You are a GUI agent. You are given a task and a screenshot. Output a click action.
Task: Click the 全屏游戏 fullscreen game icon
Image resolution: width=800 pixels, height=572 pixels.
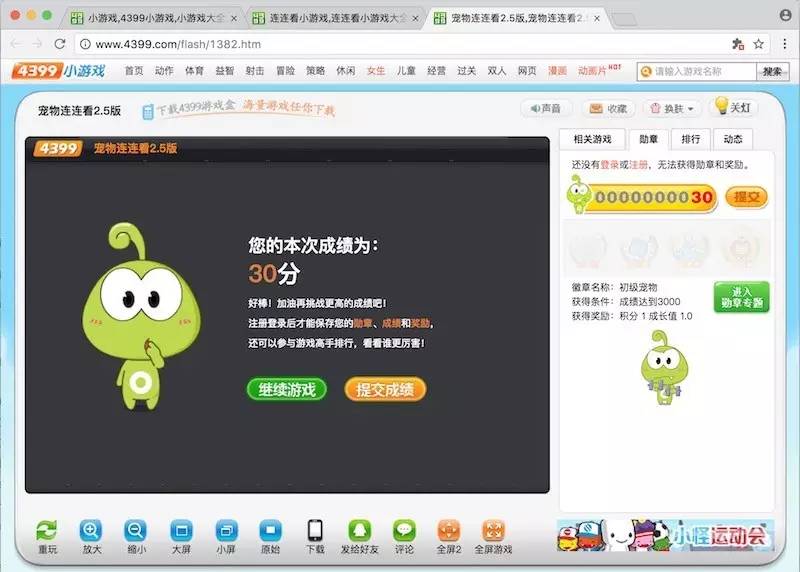493,531
